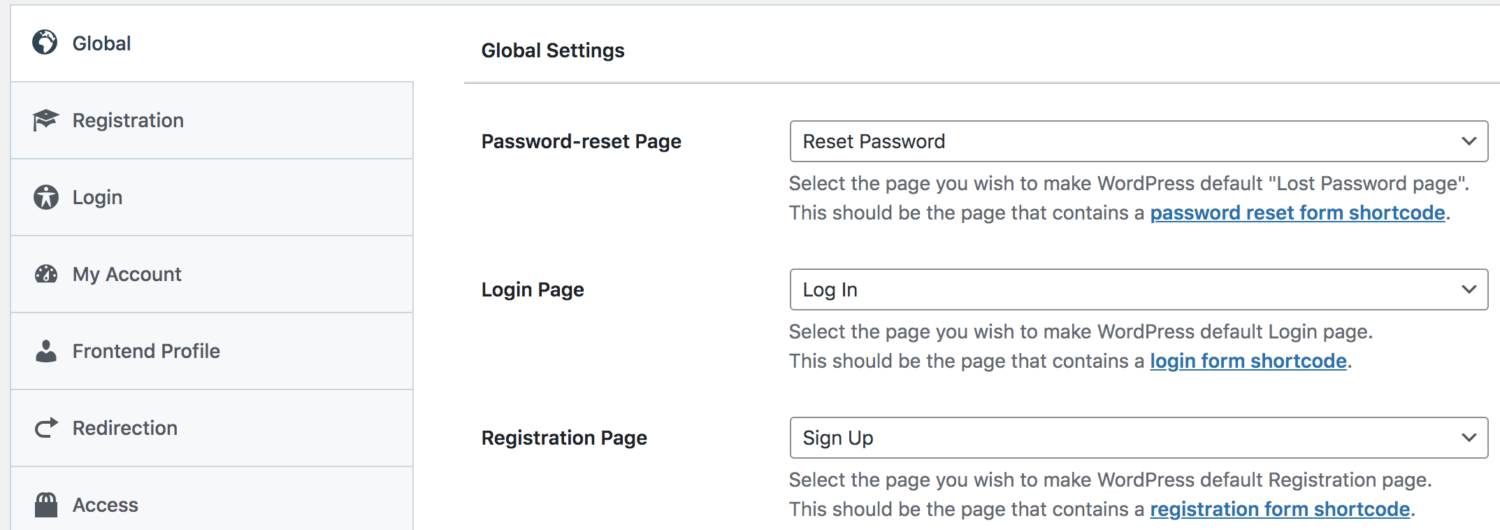Click the graduation cap Registration icon
1500x530 pixels.
point(45,121)
